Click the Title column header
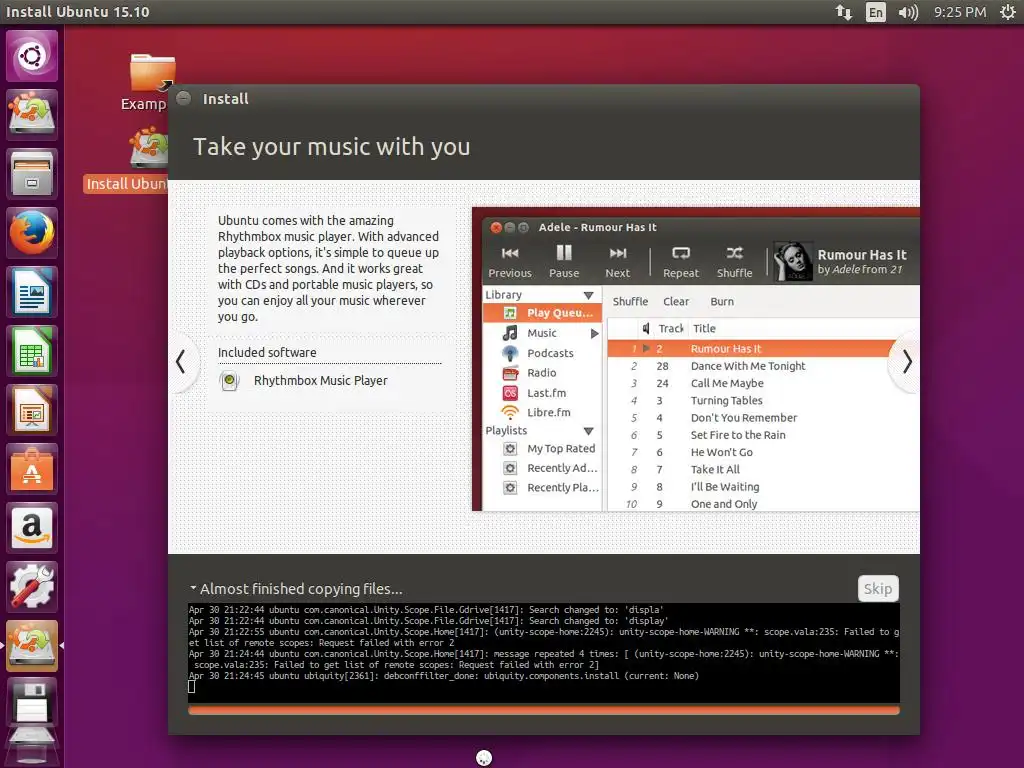 click(x=704, y=328)
